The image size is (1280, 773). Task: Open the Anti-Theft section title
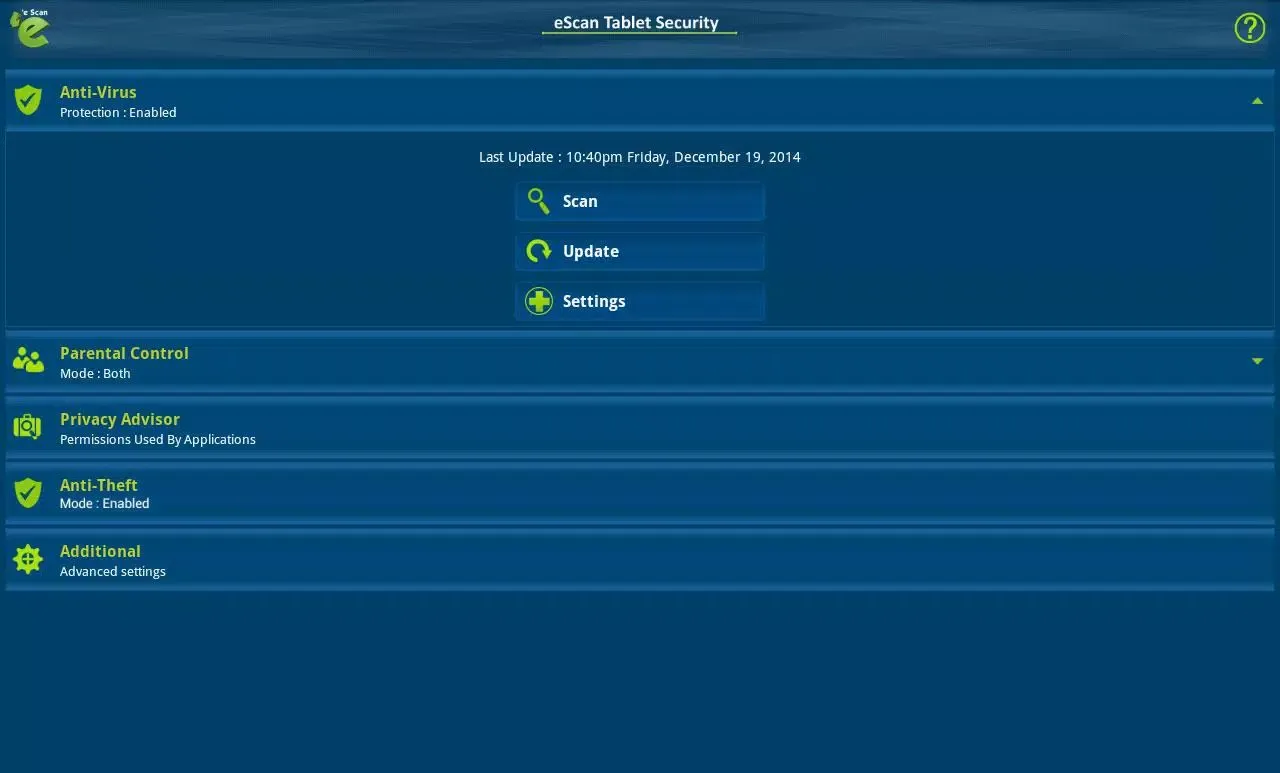pyautogui.click(x=99, y=485)
